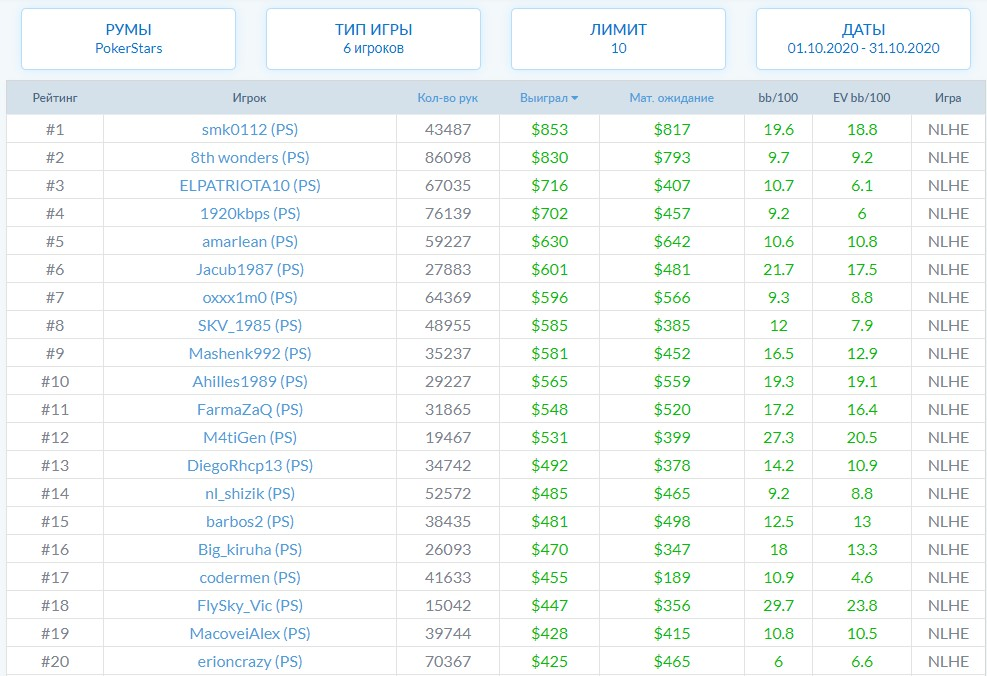Viewport: 987px width, 676px height.
Task: Sort by Выиграл column arrow
Action: [x=574, y=98]
